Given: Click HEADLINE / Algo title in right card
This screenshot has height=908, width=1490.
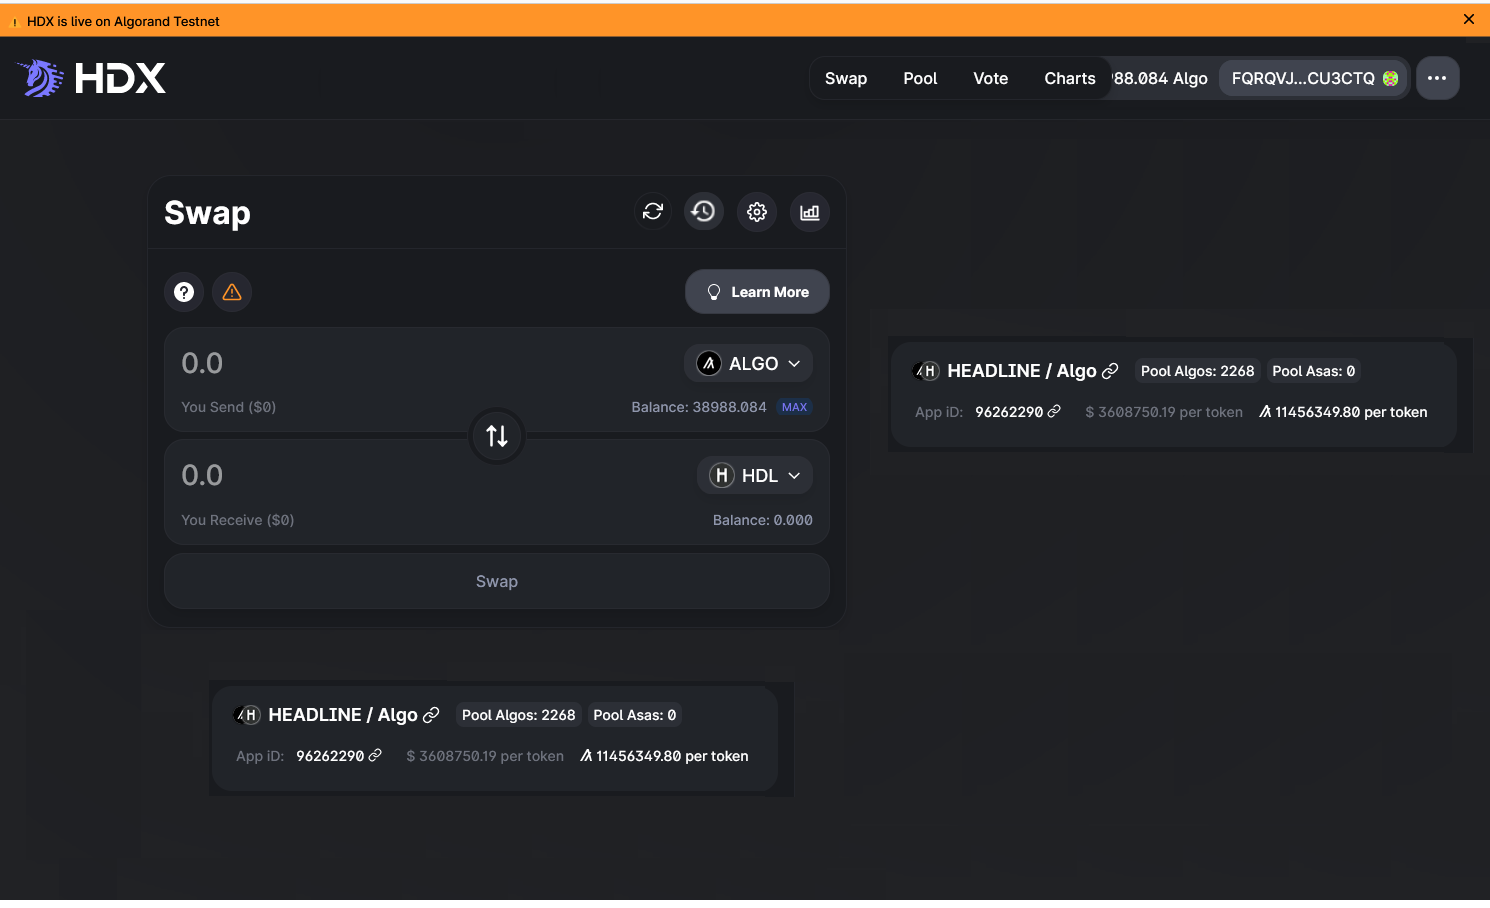Looking at the screenshot, I should (x=1022, y=371).
